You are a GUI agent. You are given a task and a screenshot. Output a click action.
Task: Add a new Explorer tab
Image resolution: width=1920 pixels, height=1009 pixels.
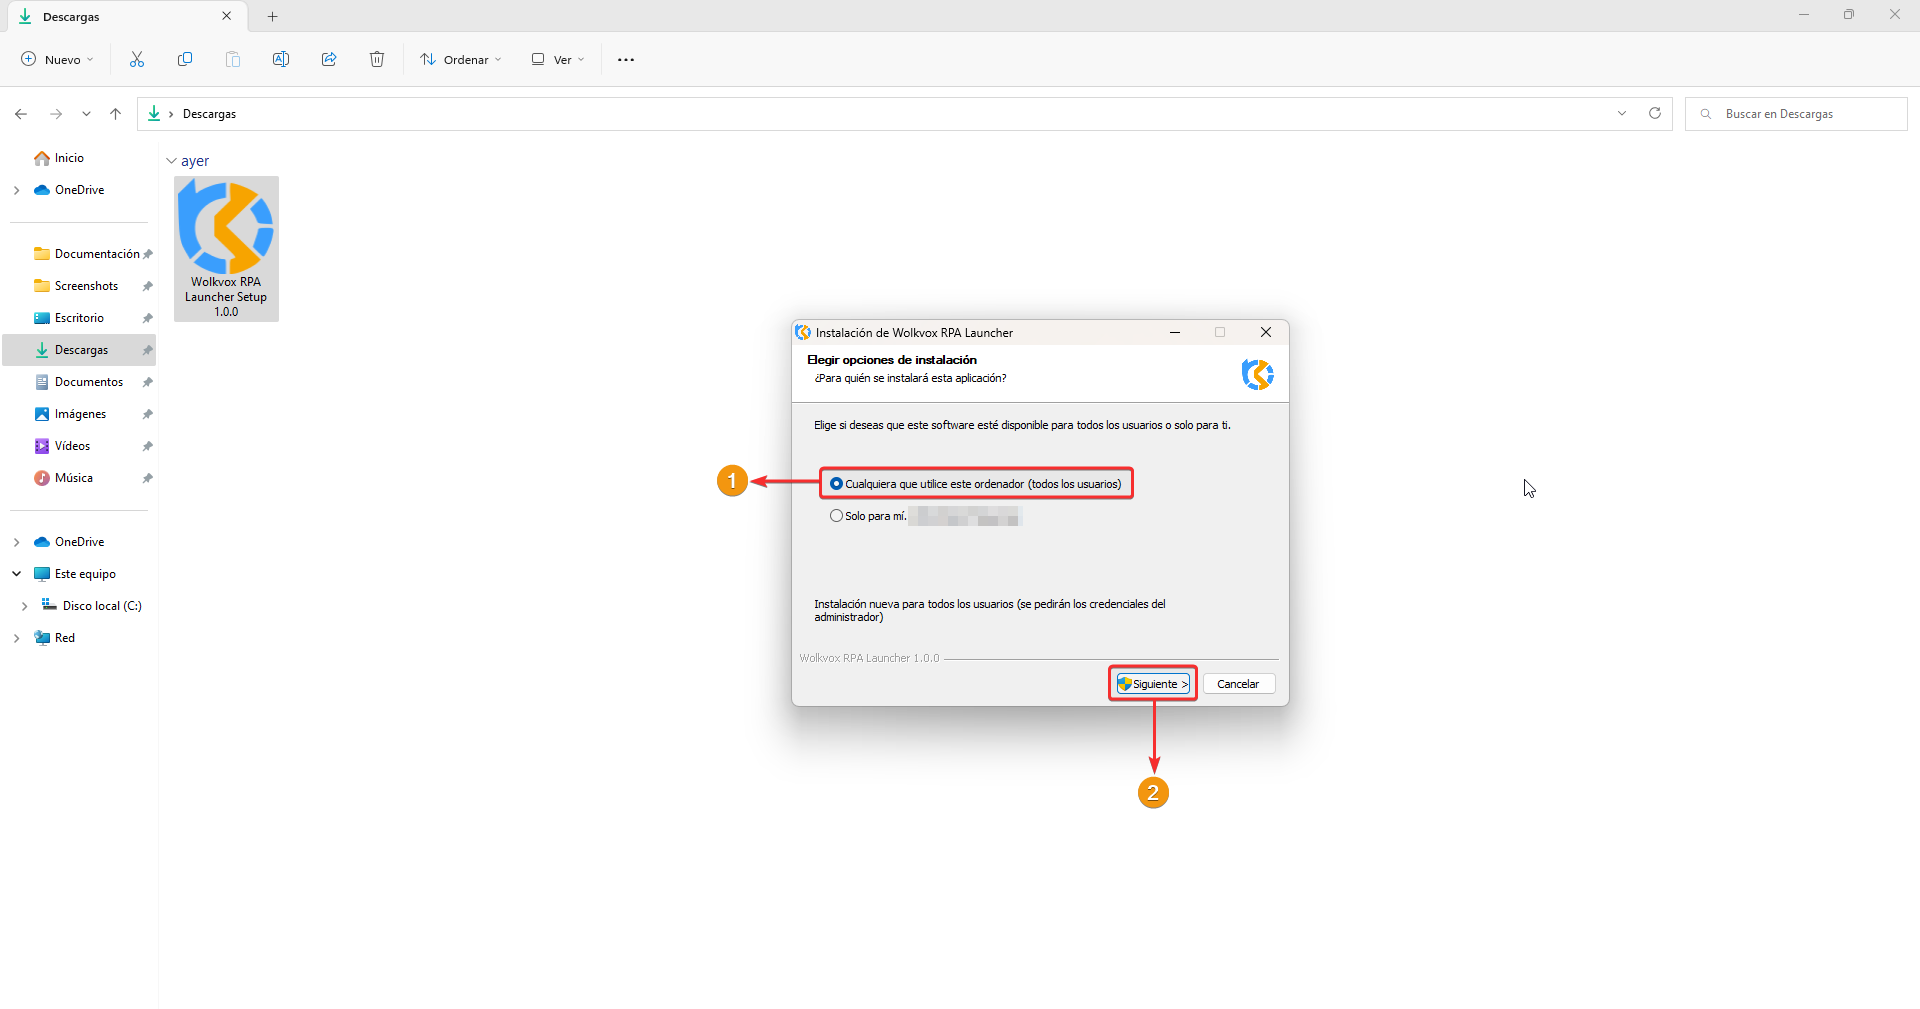coord(273,16)
